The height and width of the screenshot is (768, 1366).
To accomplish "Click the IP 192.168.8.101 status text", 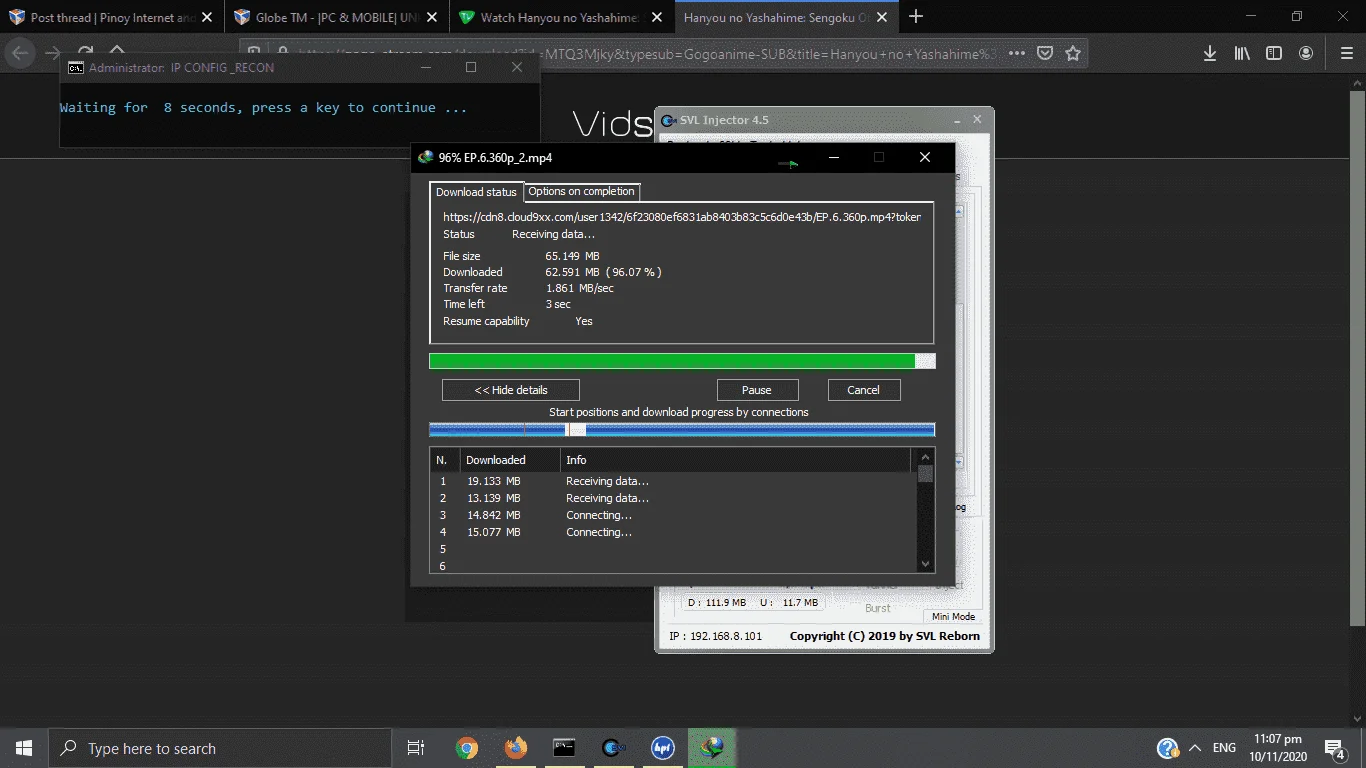I will [715, 636].
